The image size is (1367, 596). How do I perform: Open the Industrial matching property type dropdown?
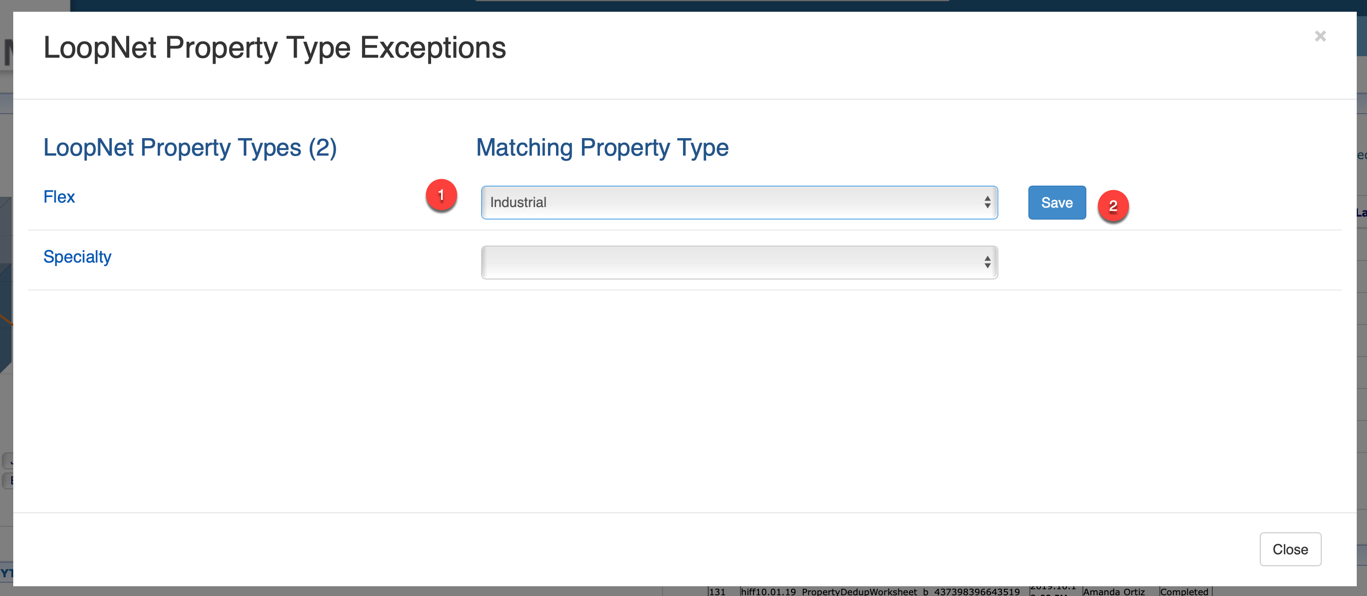pyautogui.click(x=738, y=202)
